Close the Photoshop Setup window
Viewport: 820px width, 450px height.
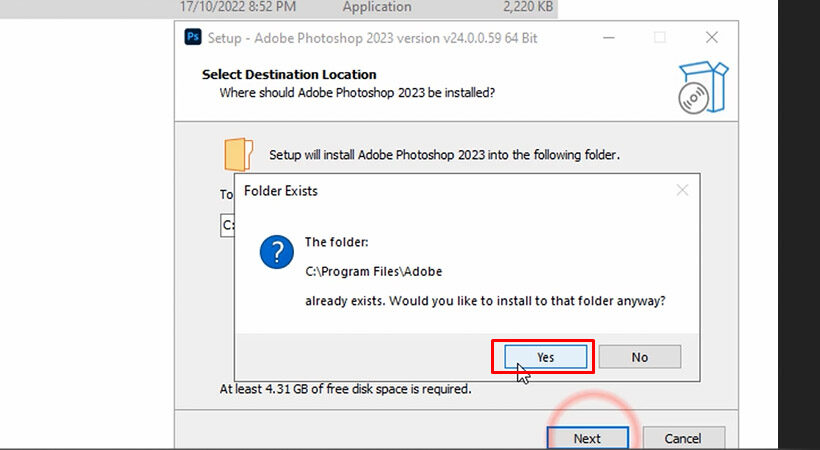711,37
